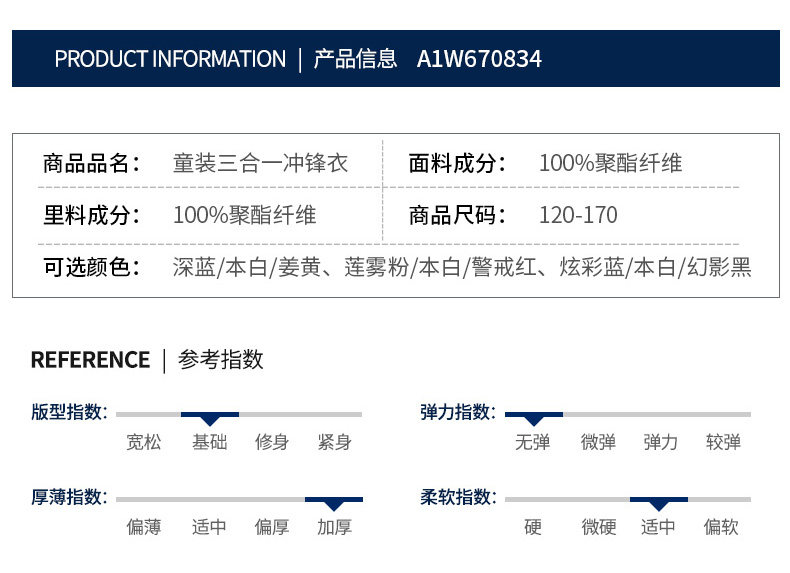Image resolution: width=790 pixels, height=573 pixels.
Task: Click the REFERENCE section heading
Action: click(90, 360)
